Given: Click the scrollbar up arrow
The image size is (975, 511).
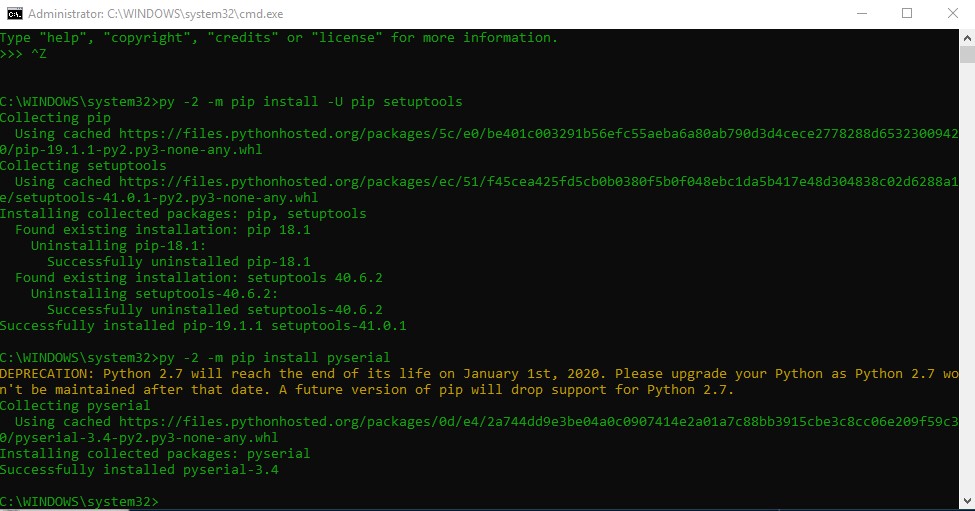Looking at the screenshot, I should point(967,38).
